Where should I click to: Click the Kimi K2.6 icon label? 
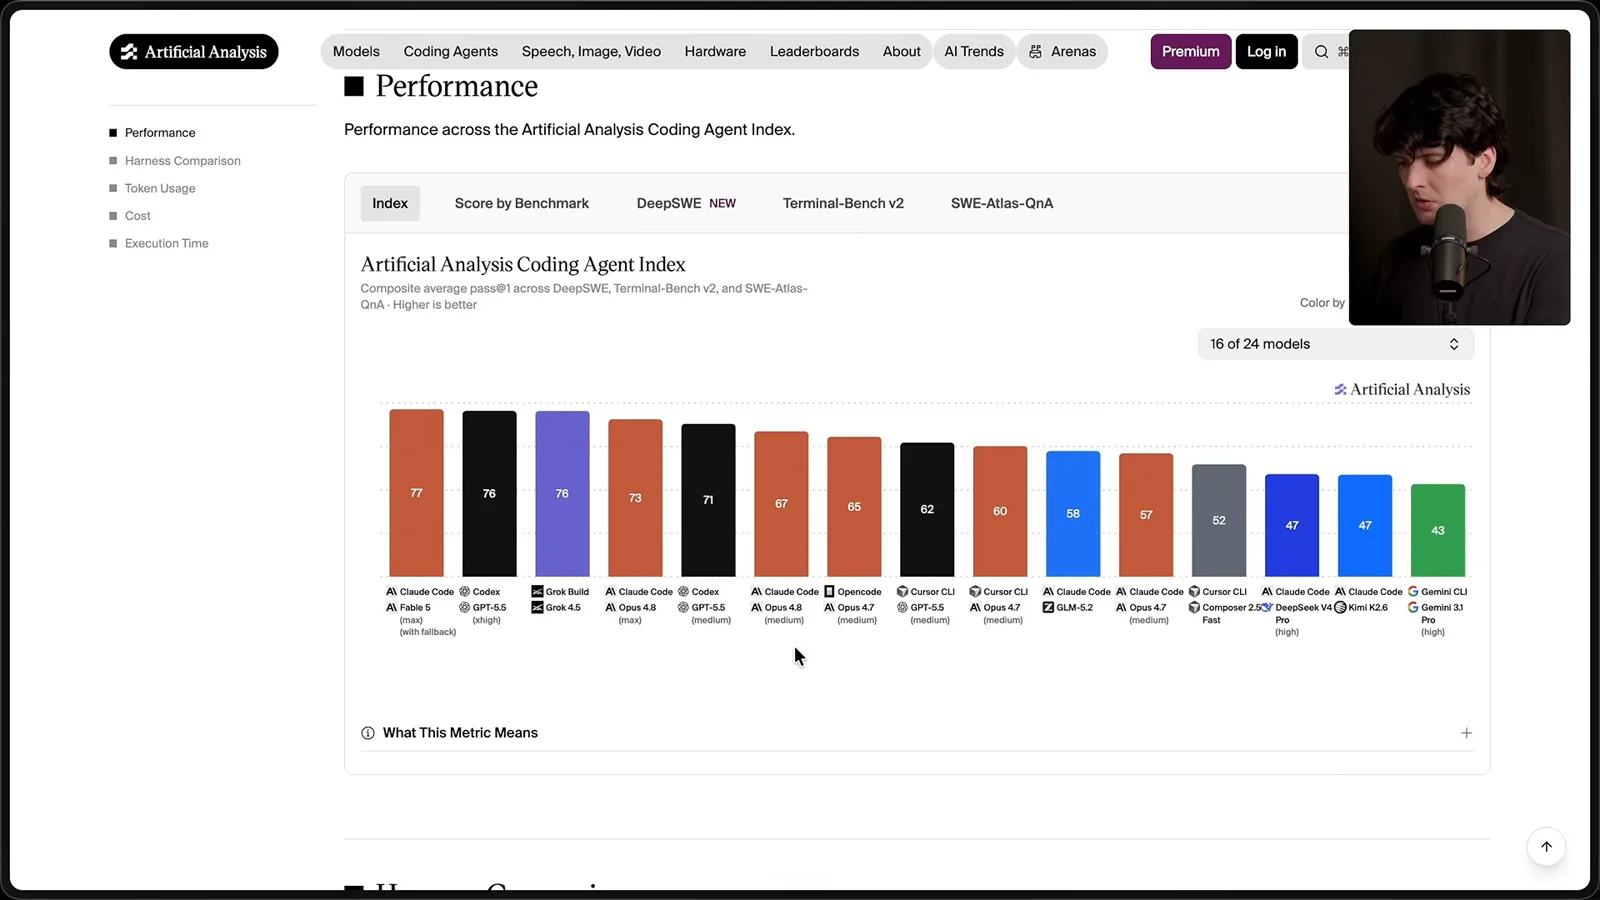[x=1340, y=607]
